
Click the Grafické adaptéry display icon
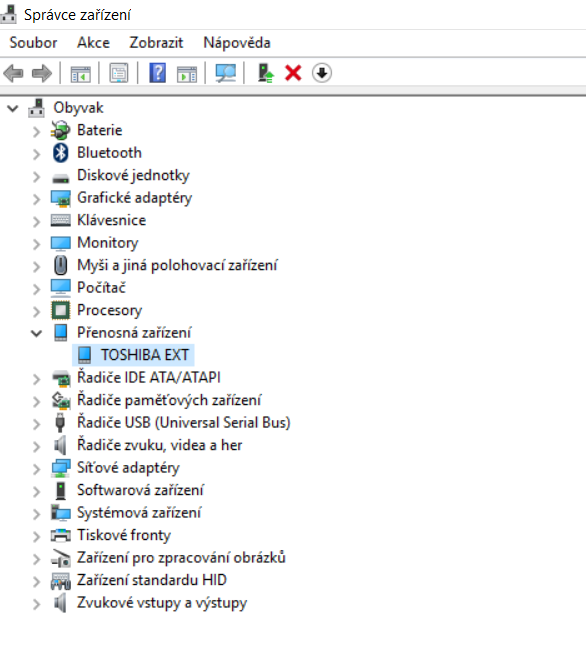coord(61,198)
